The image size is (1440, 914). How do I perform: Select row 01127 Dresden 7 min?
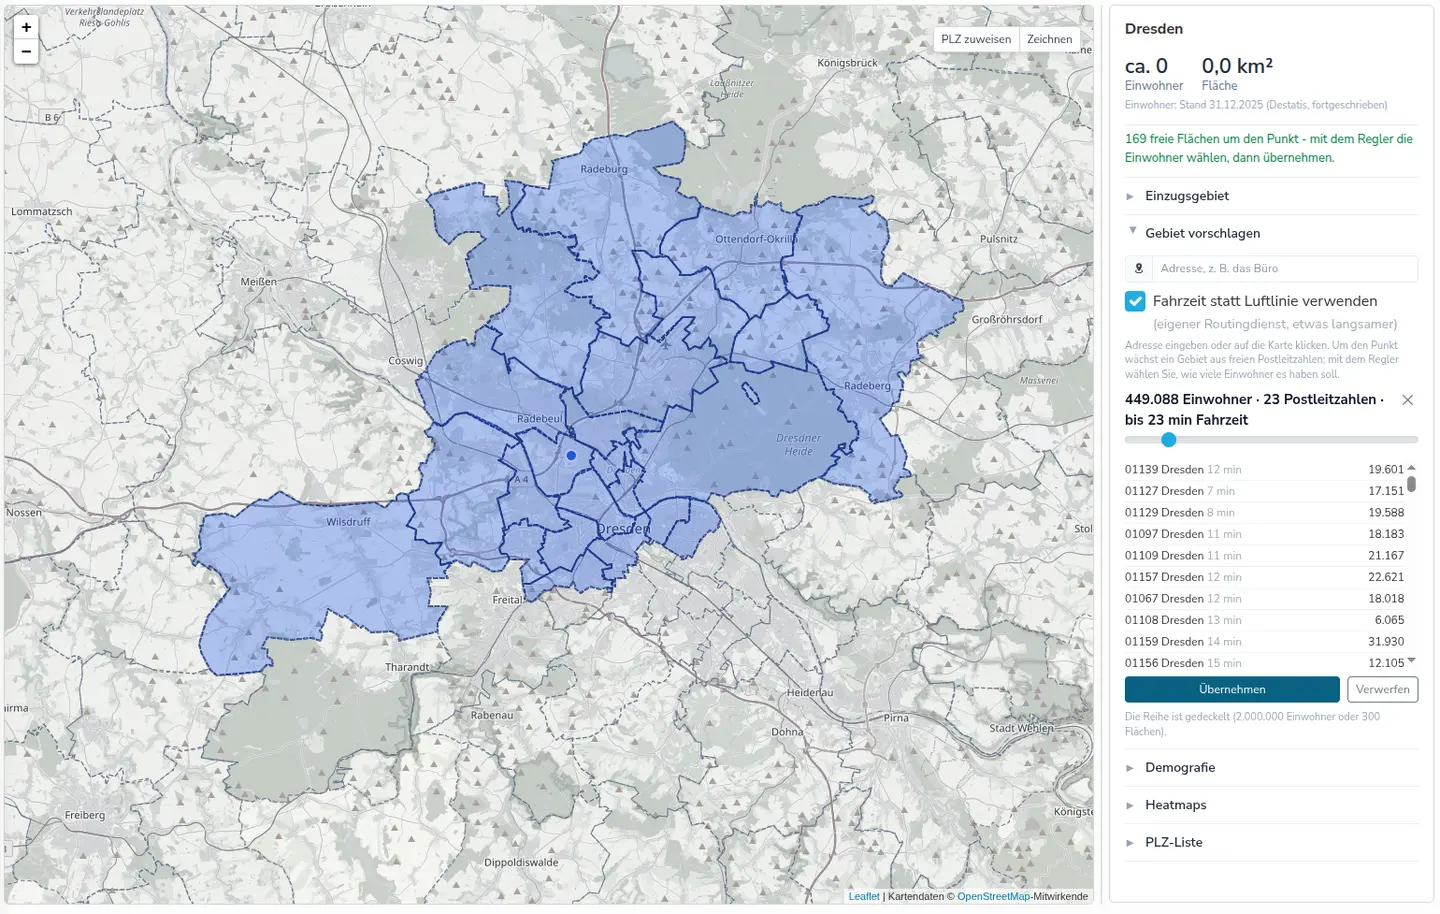1264,491
